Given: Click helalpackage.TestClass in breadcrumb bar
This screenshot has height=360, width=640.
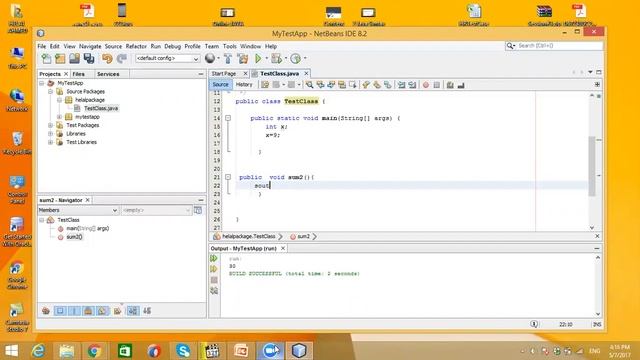Looking at the screenshot, I should click(248, 236).
